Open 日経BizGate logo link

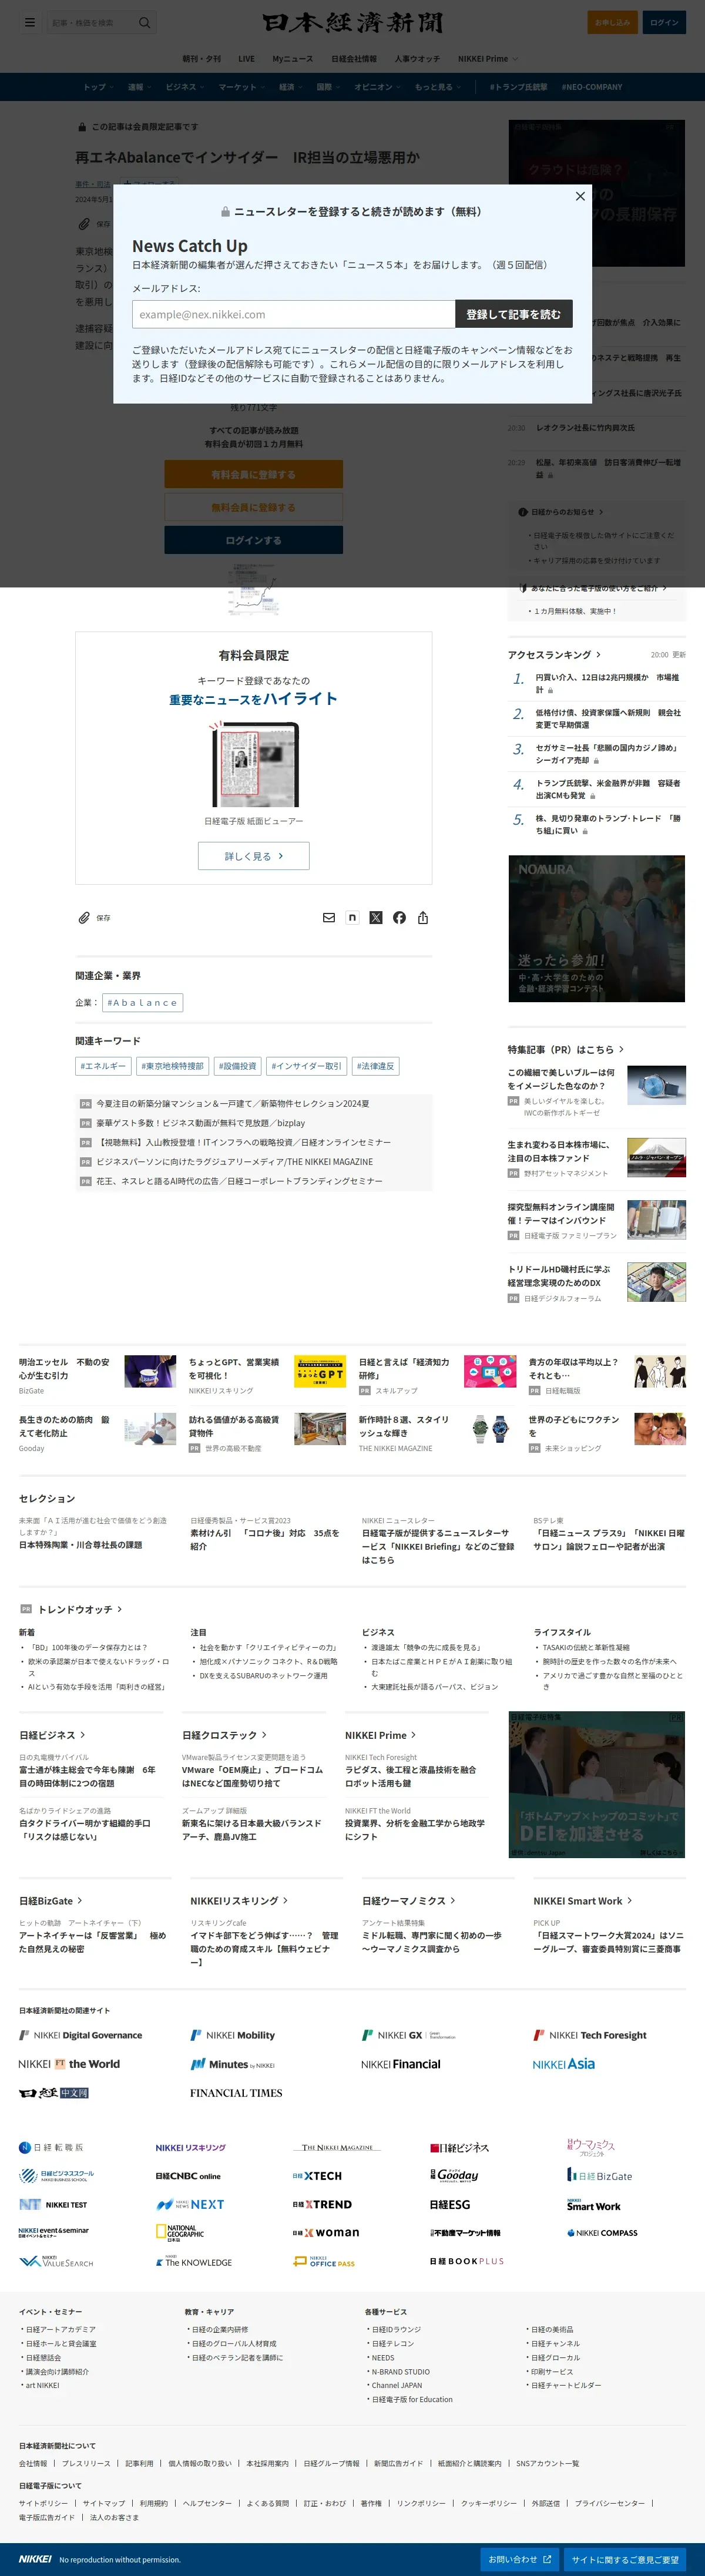pyautogui.click(x=599, y=2175)
